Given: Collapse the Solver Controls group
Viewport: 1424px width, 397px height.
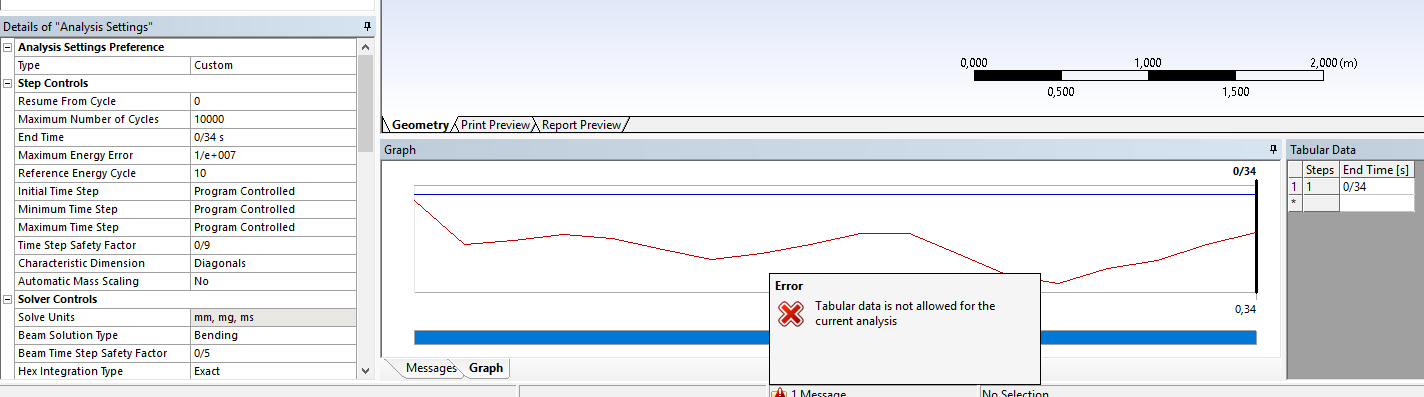Looking at the screenshot, I should pos(8,299).
